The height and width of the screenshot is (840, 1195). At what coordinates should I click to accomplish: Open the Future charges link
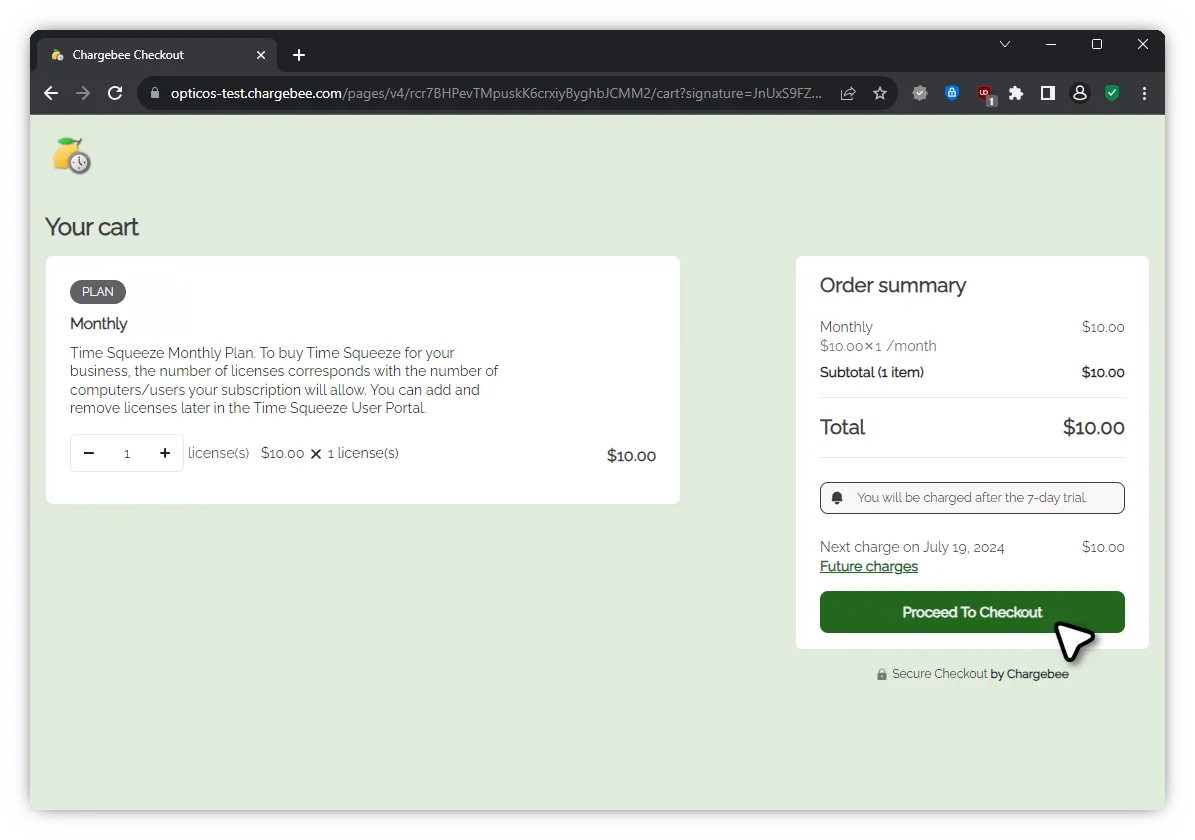[x=868, y=566]
